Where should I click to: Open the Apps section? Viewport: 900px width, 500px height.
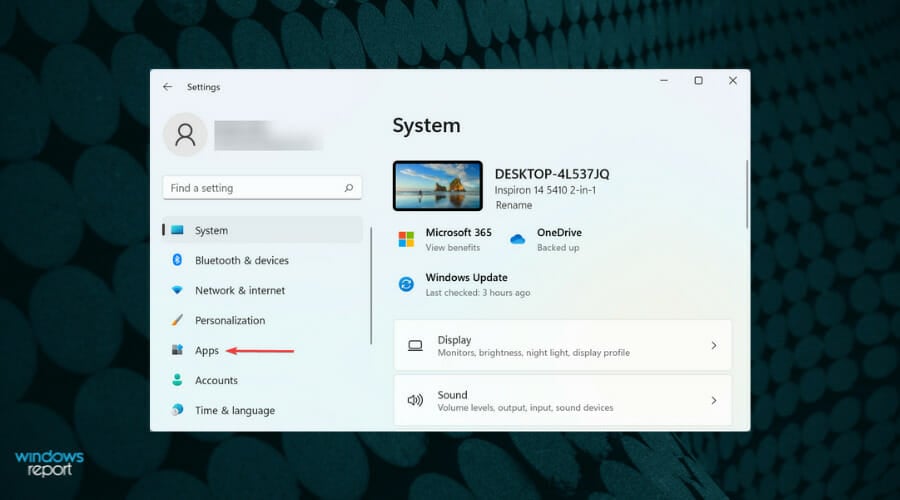point(262,350)
